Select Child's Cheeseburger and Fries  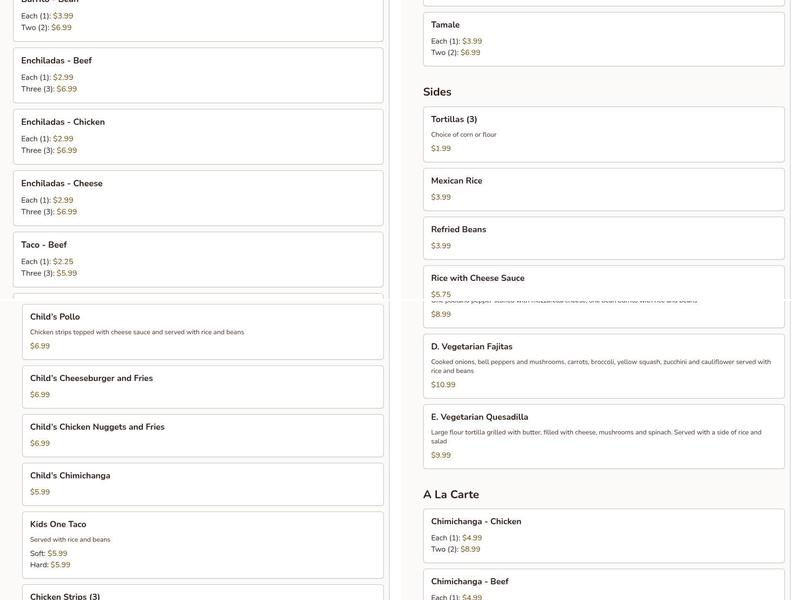point(202,386)
